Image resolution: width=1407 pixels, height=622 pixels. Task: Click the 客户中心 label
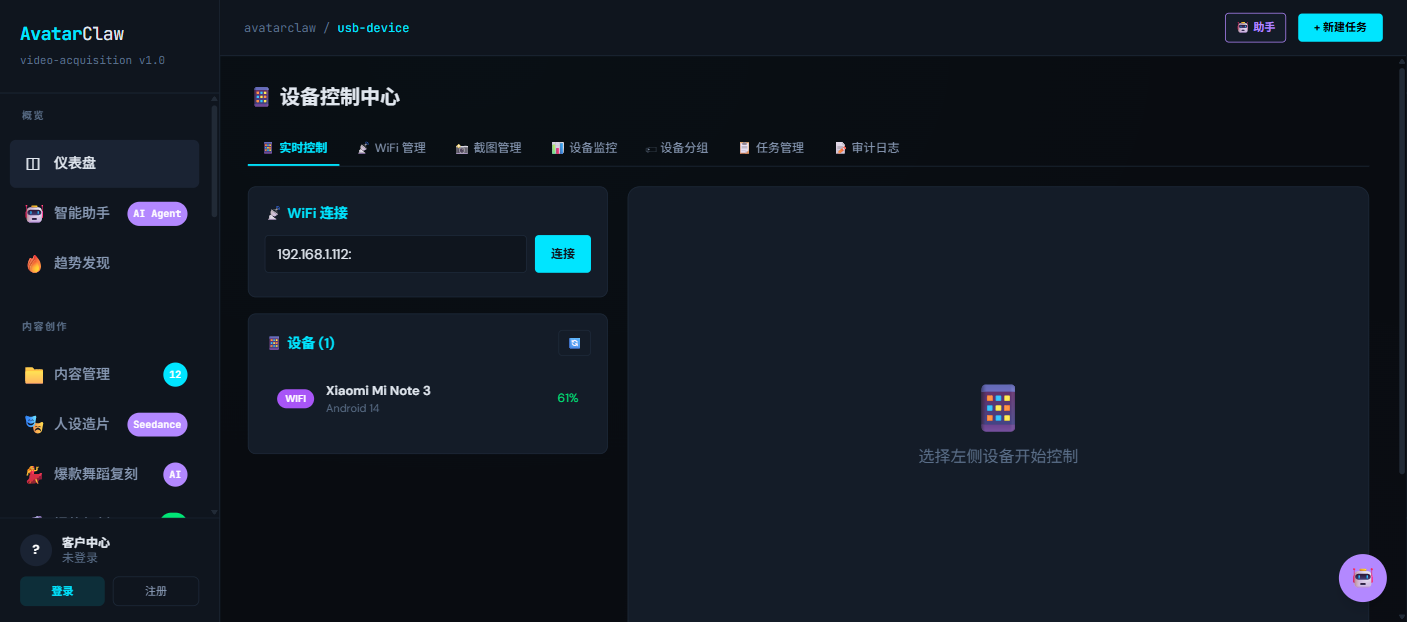(86, 543)
